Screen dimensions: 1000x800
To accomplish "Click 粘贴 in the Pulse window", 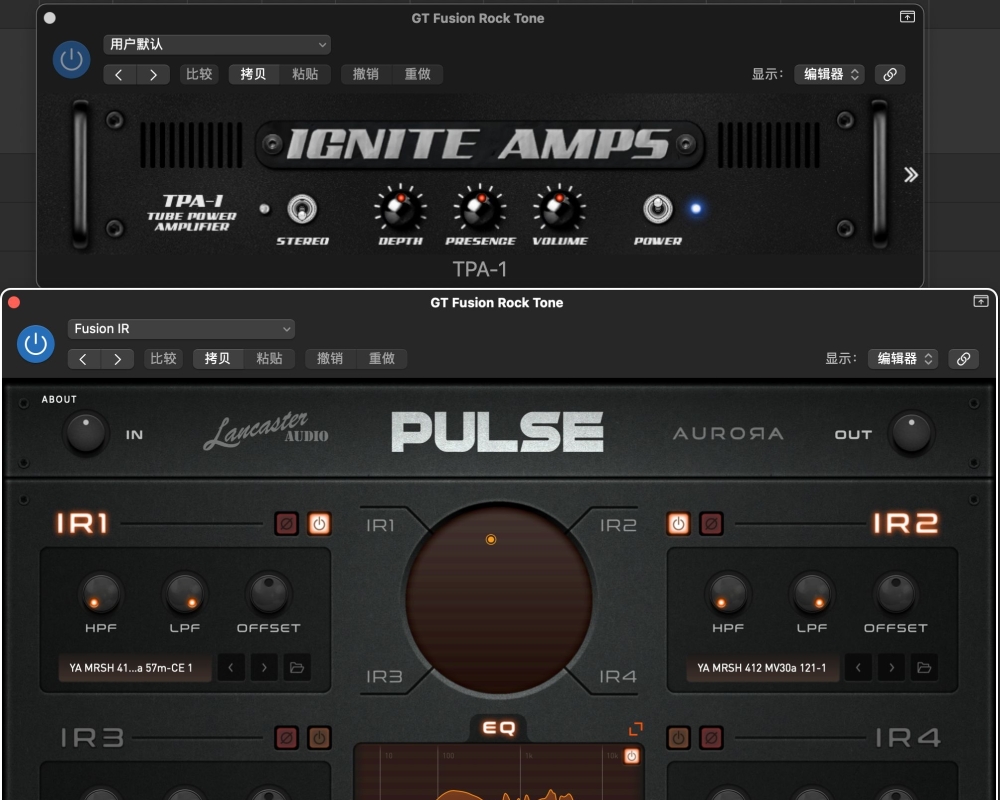I will [x=269, y=358].
